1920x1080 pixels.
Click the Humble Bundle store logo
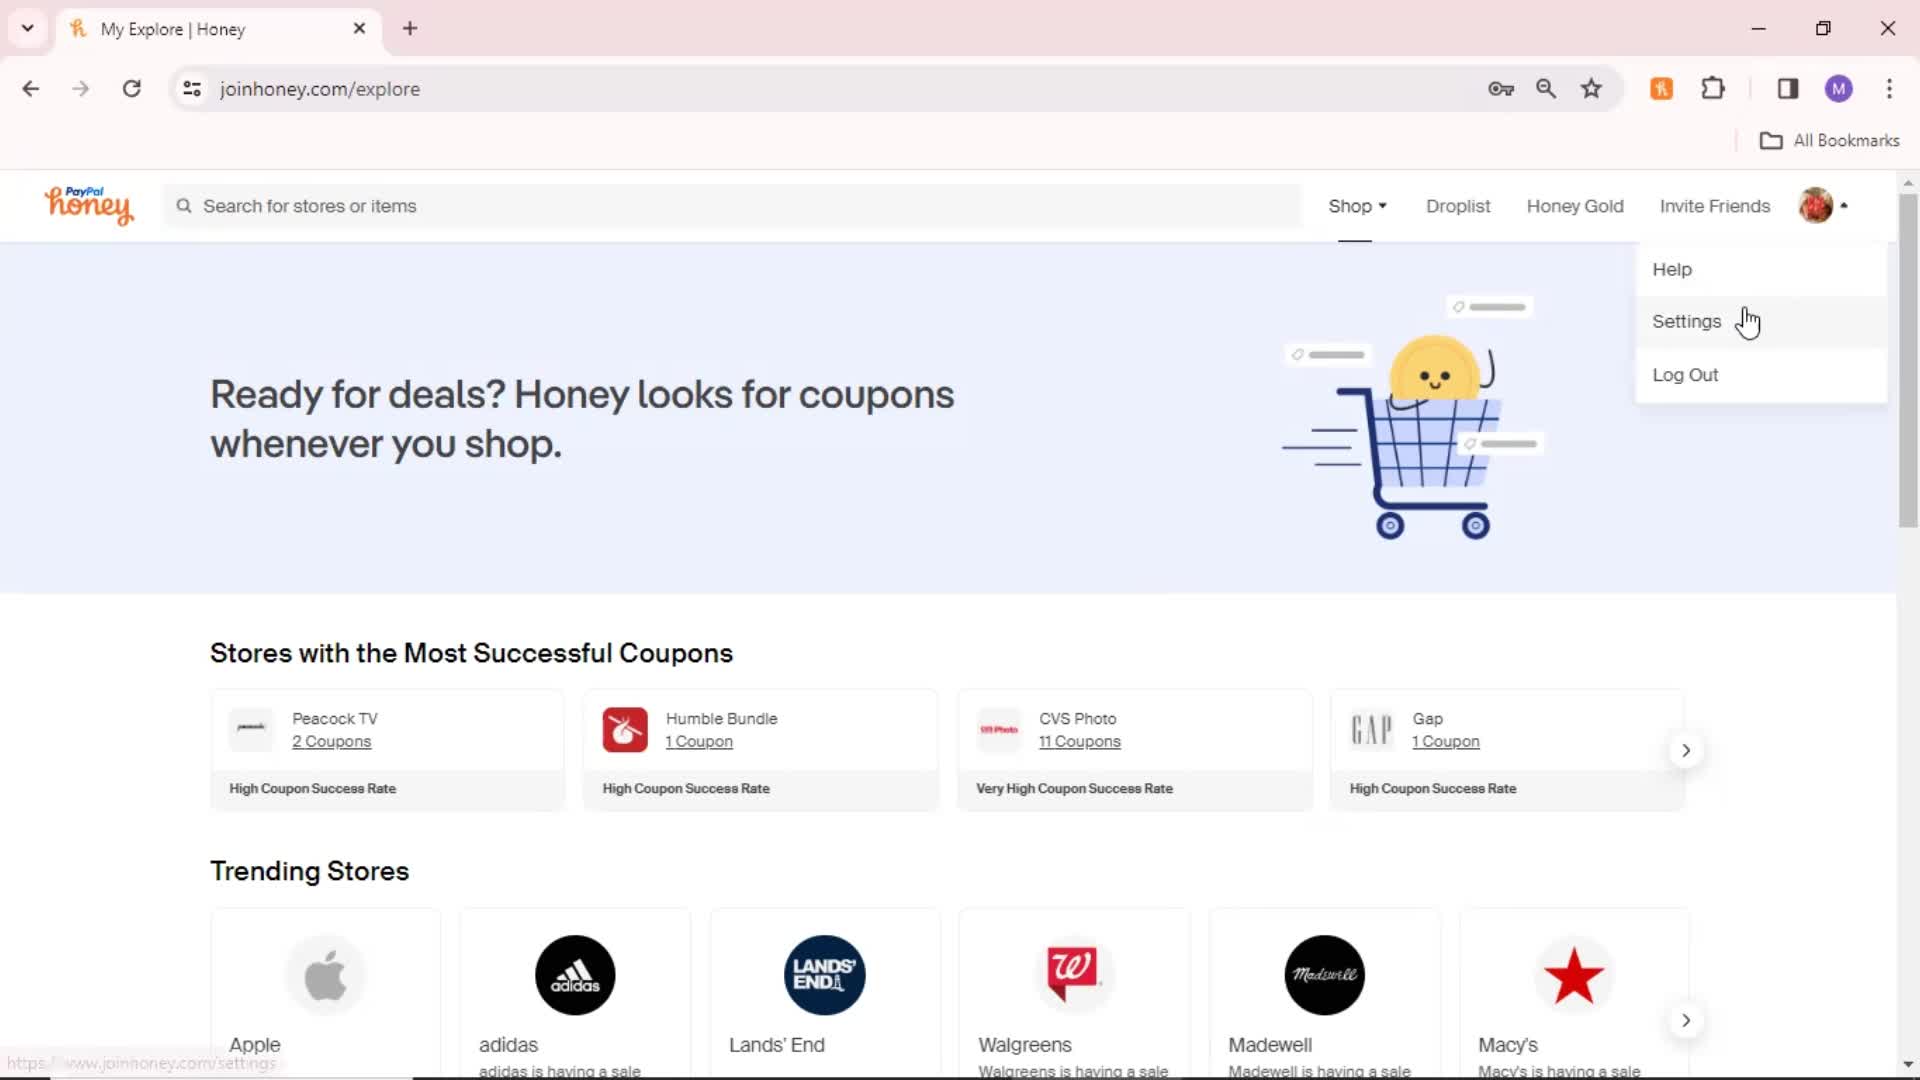coord(625,730)
